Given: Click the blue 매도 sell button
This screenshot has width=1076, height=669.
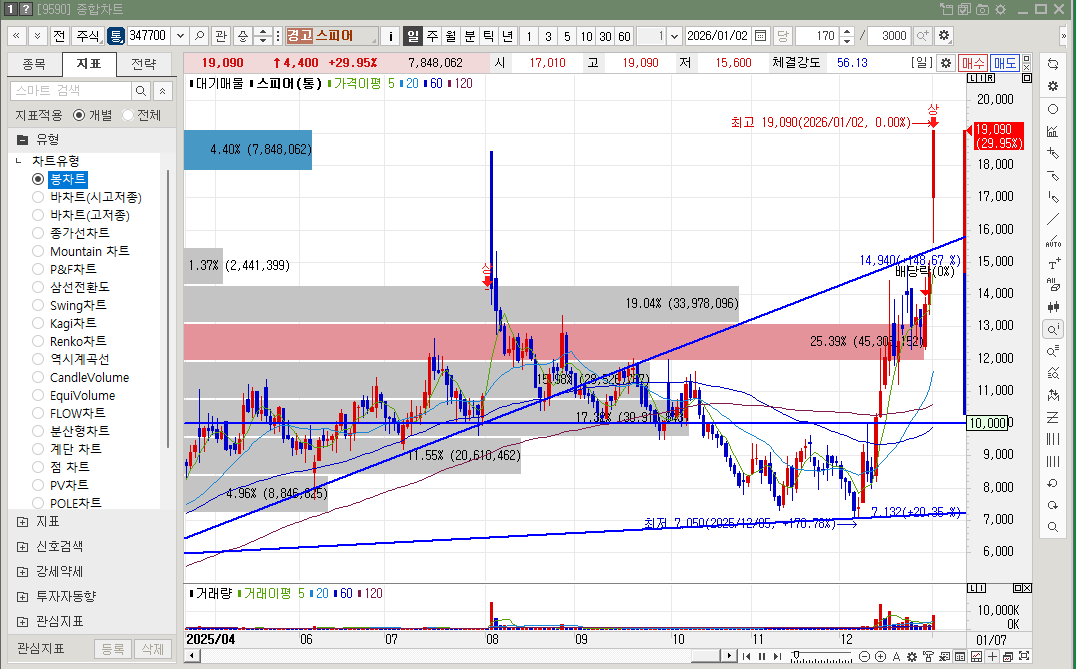Looking at the screenshot, I should point(1005,63).
